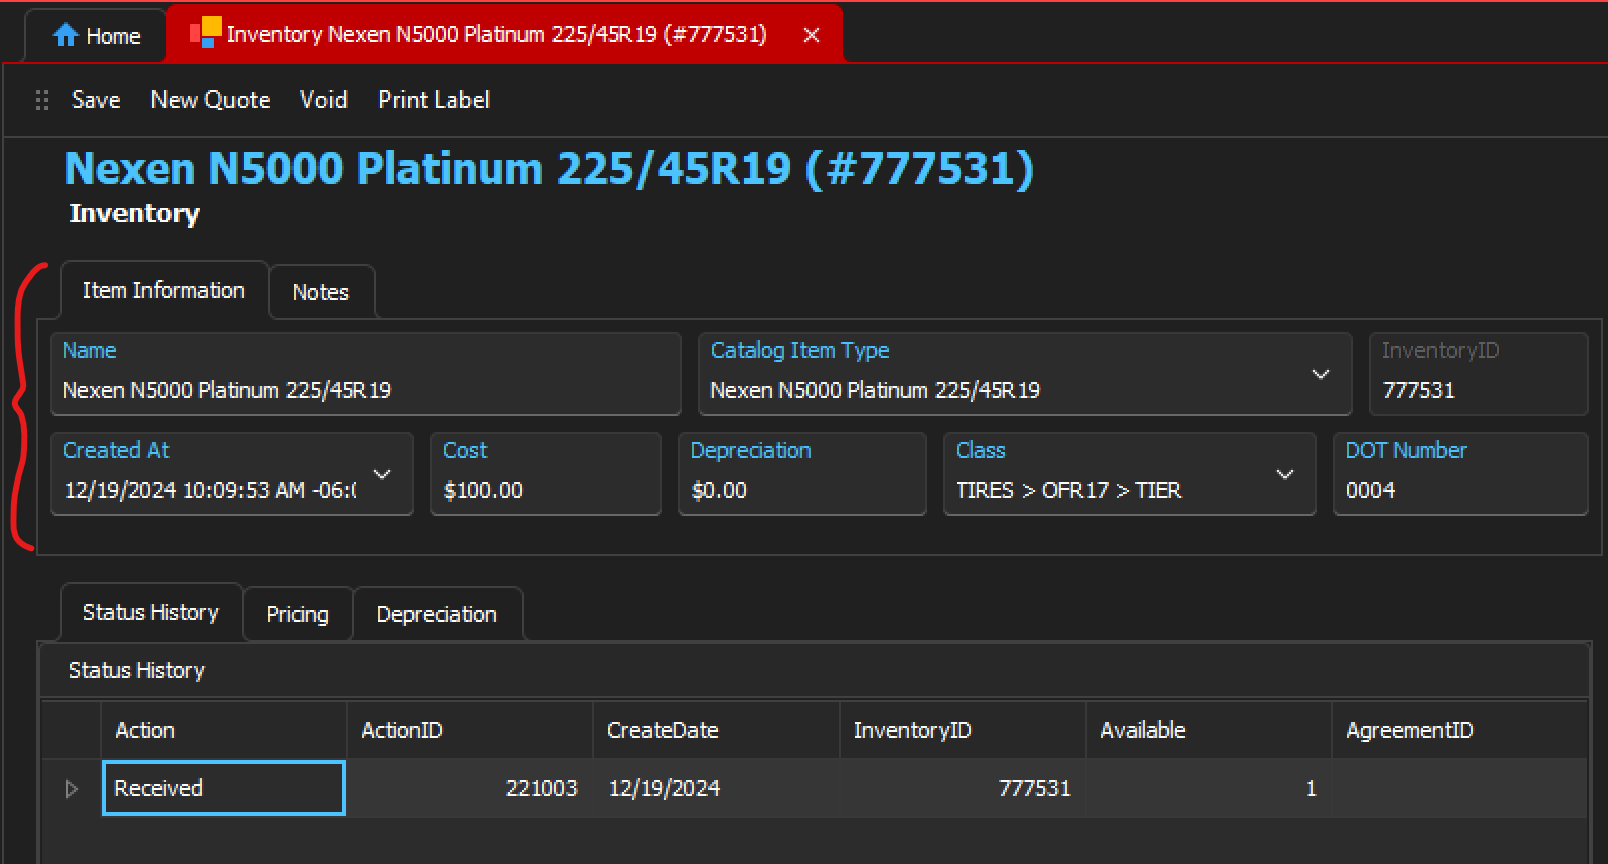Click the grid InventoryID cell 777531
Screen dimensions: 1608x864
963,788
